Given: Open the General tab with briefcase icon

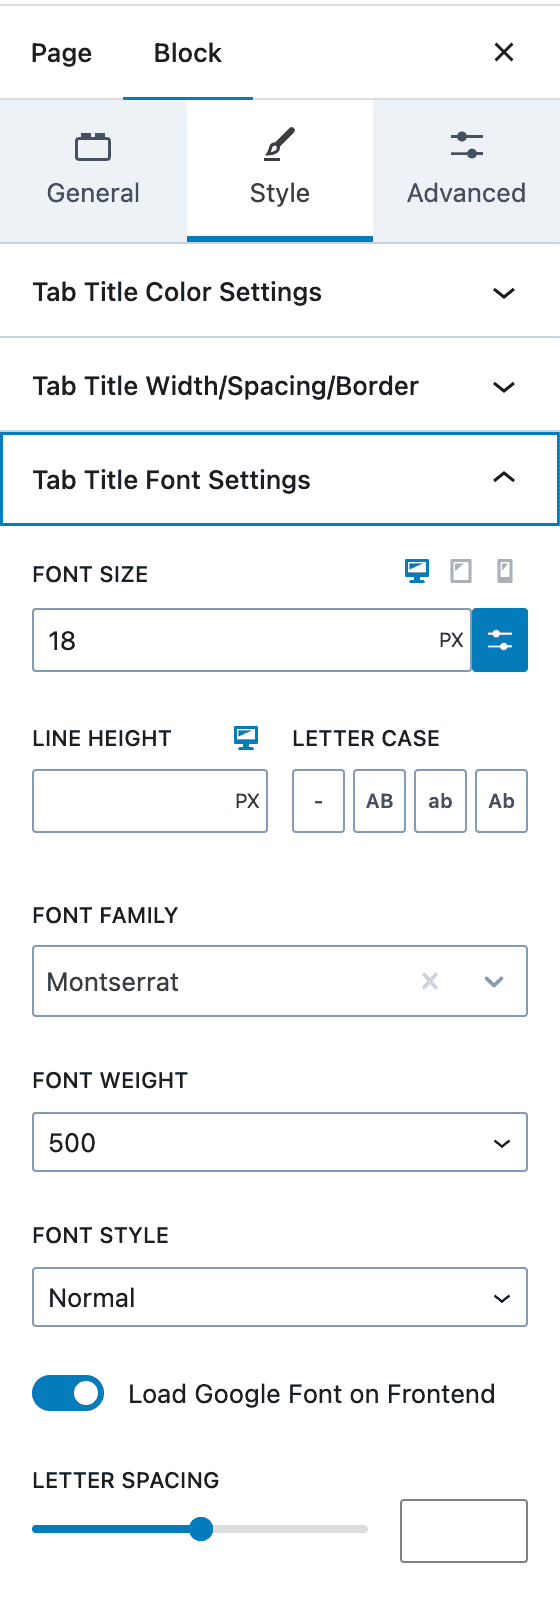Looking at the screenshot, I should (93, 171).
